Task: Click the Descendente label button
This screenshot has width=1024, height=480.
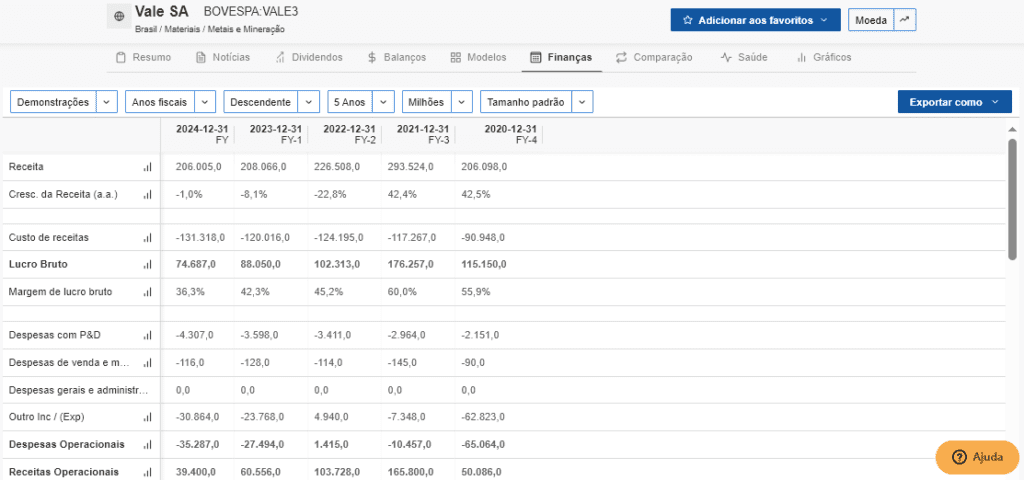Action: 261,102
